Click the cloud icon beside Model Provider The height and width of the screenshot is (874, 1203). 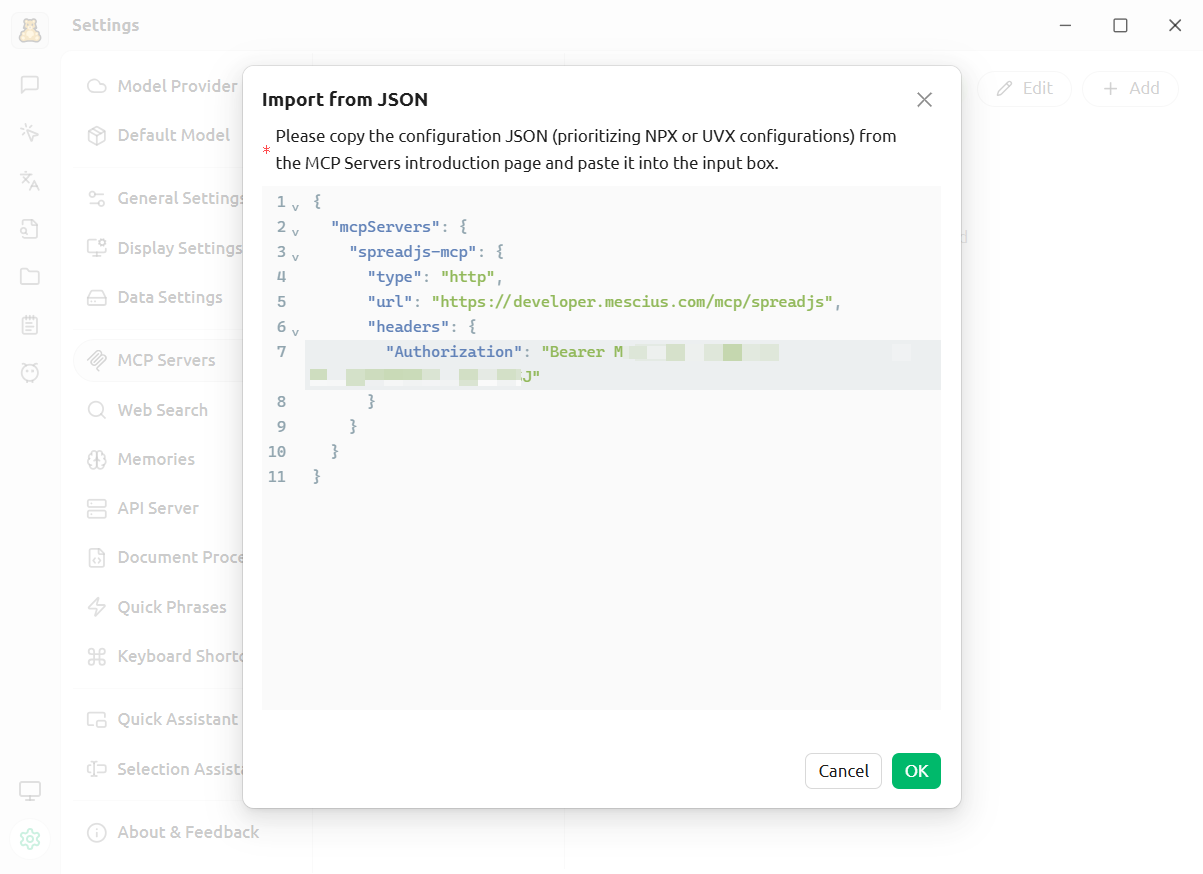pyautogui.click(x=97, y=86)
